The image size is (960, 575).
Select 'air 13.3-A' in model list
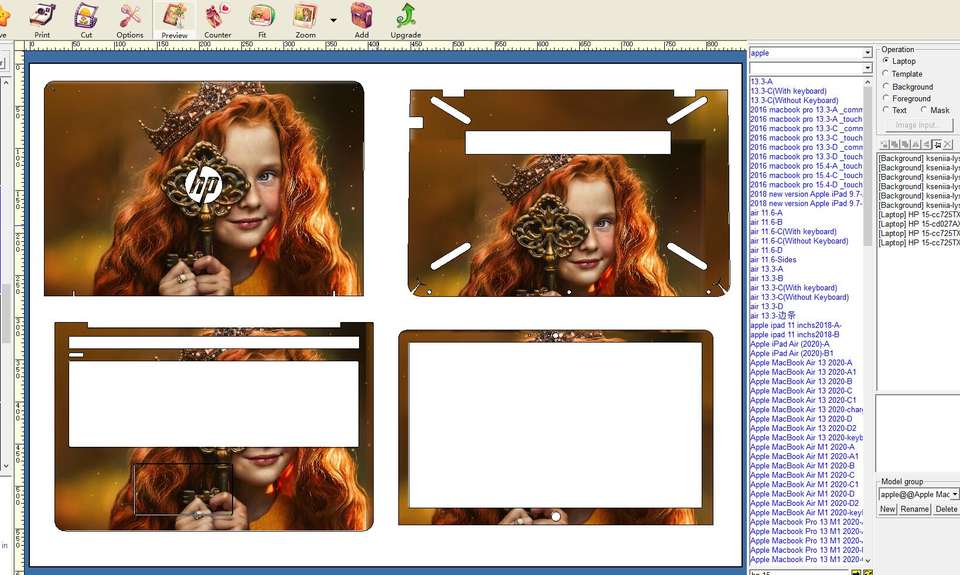(x=767, y=269)
